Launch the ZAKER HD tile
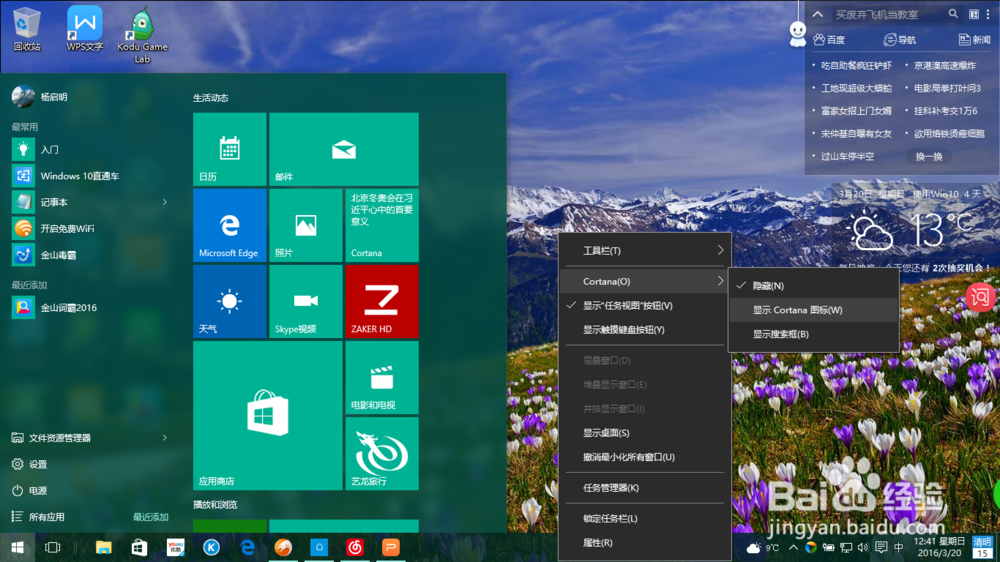 point(381,301)
